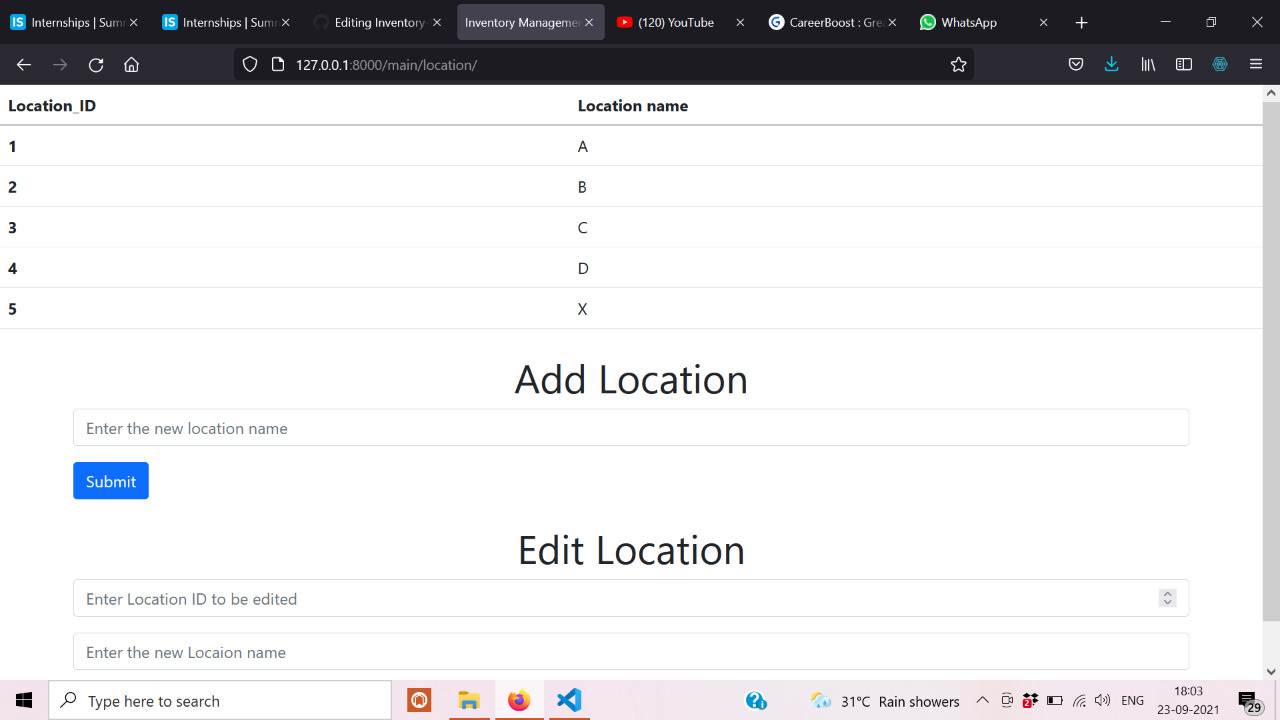
Task: Click the Location ID stepper arrows
Action: (1167, 597)
